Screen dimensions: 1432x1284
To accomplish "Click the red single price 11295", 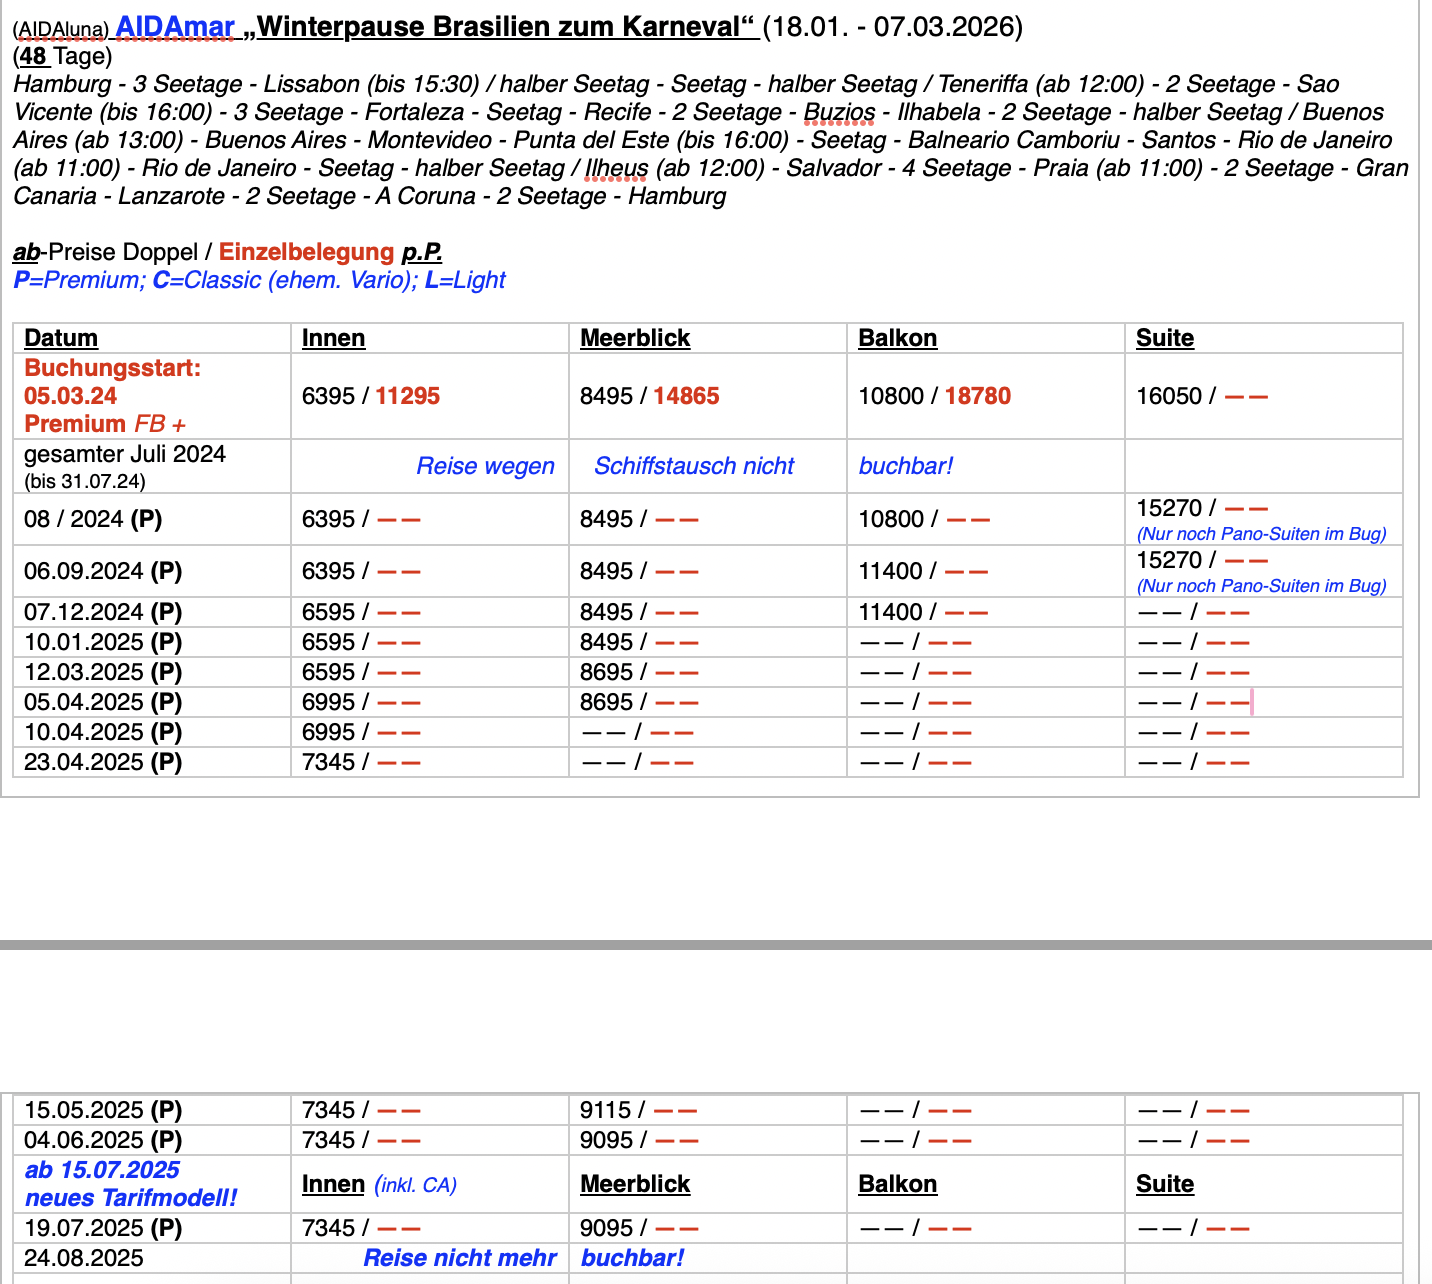I will tap(408, 396).
